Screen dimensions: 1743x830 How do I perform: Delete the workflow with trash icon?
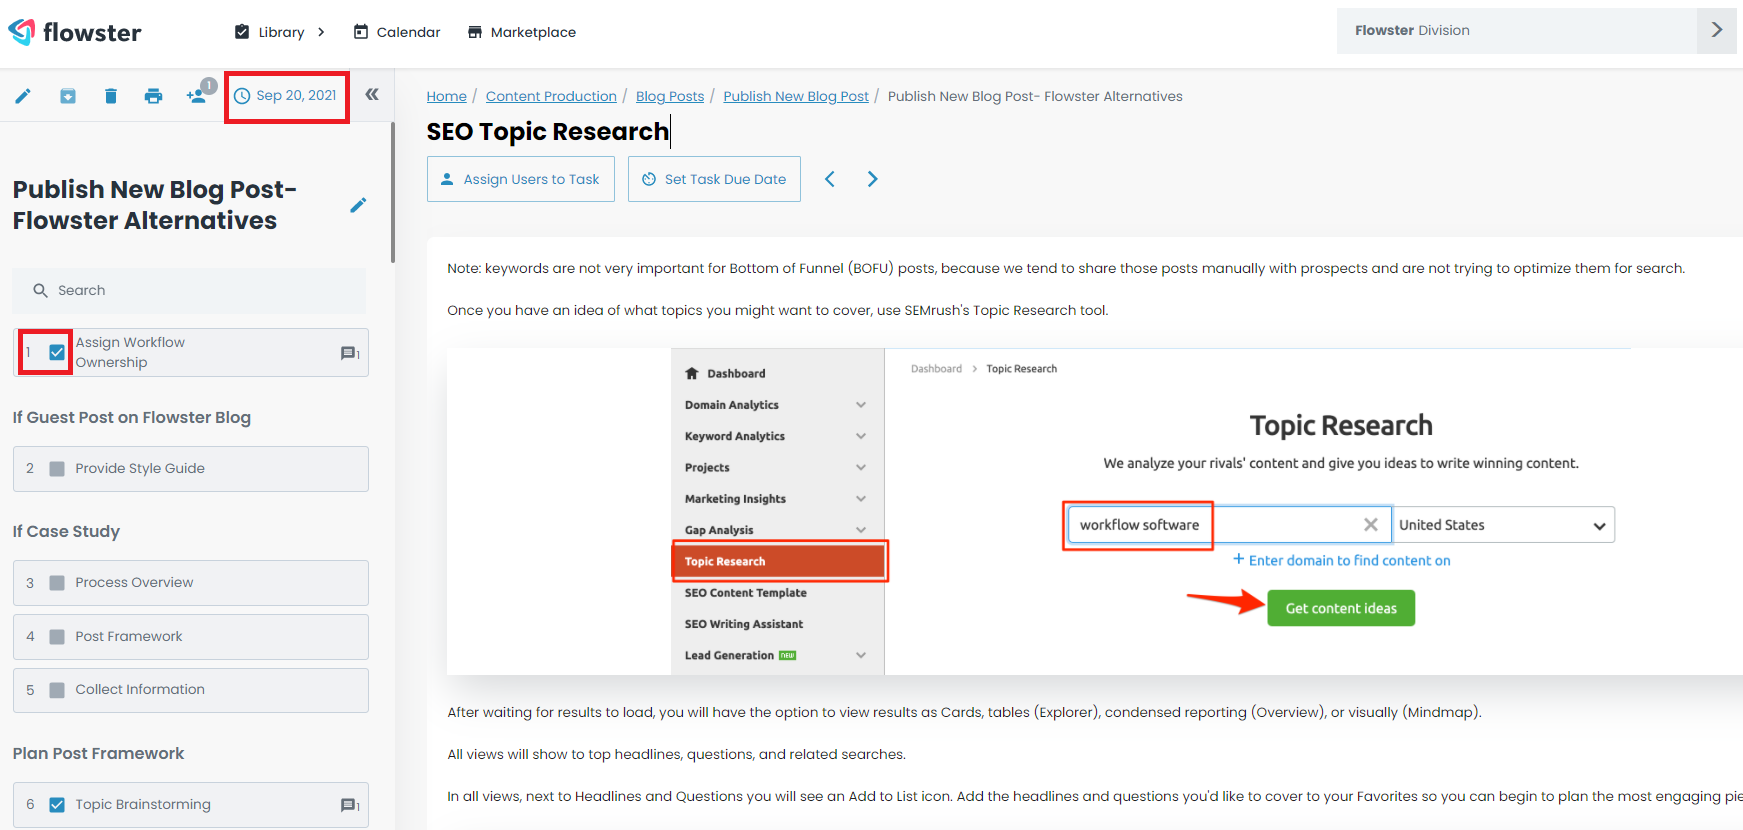(x=111, y=96)
